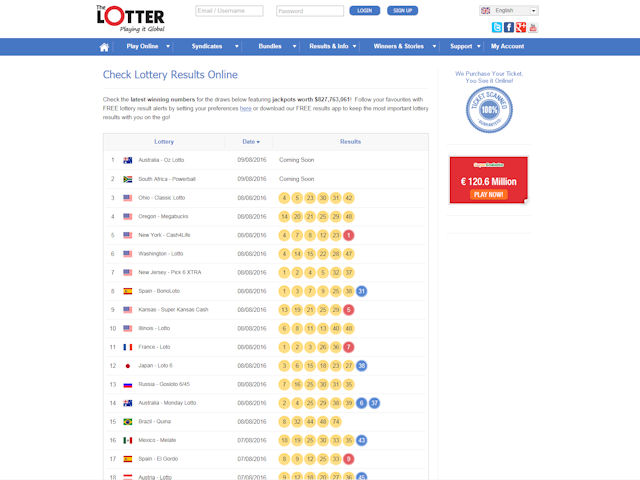Viewport: 640px width, 480px height.
Task: Click the € 120.6 Million jackpot banner
Action: 489,180
